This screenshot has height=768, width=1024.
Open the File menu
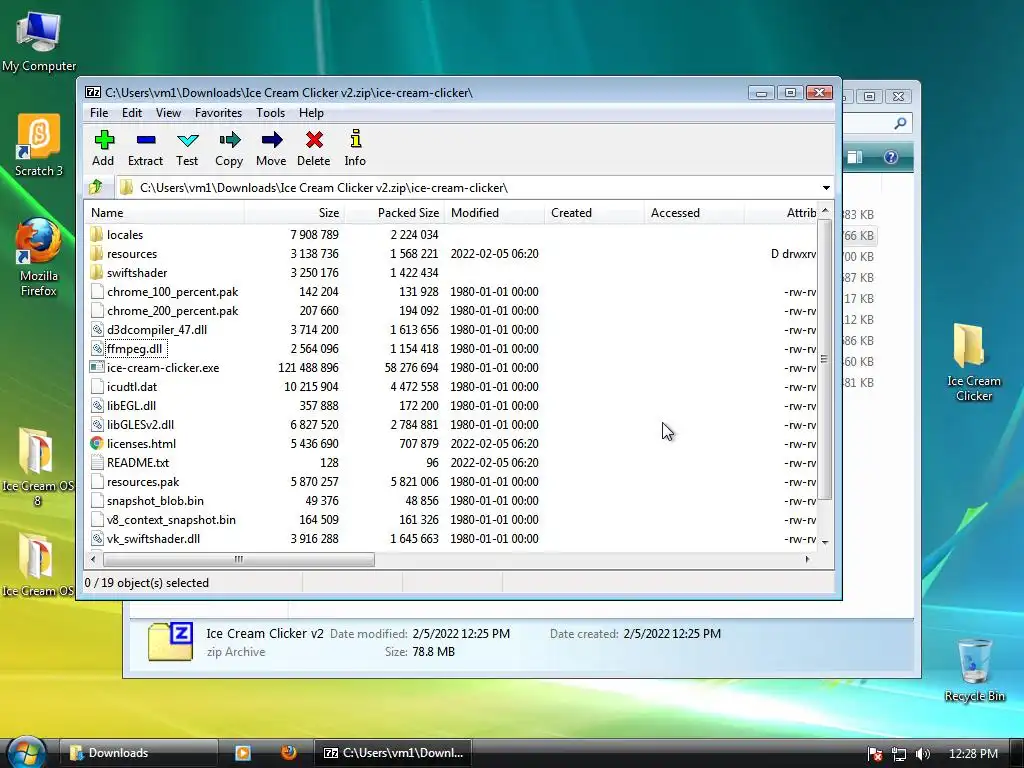99,113
